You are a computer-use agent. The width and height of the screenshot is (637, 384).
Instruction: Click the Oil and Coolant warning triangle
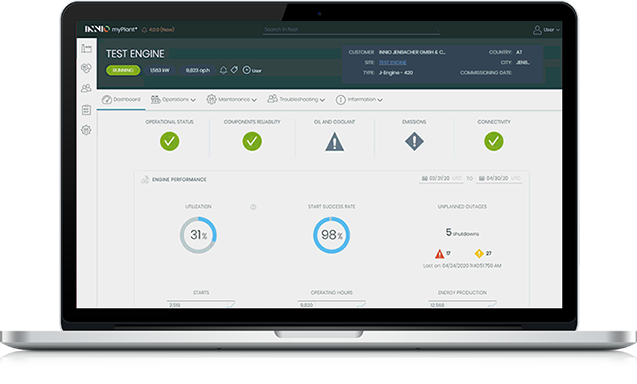(x=334, y=142)
